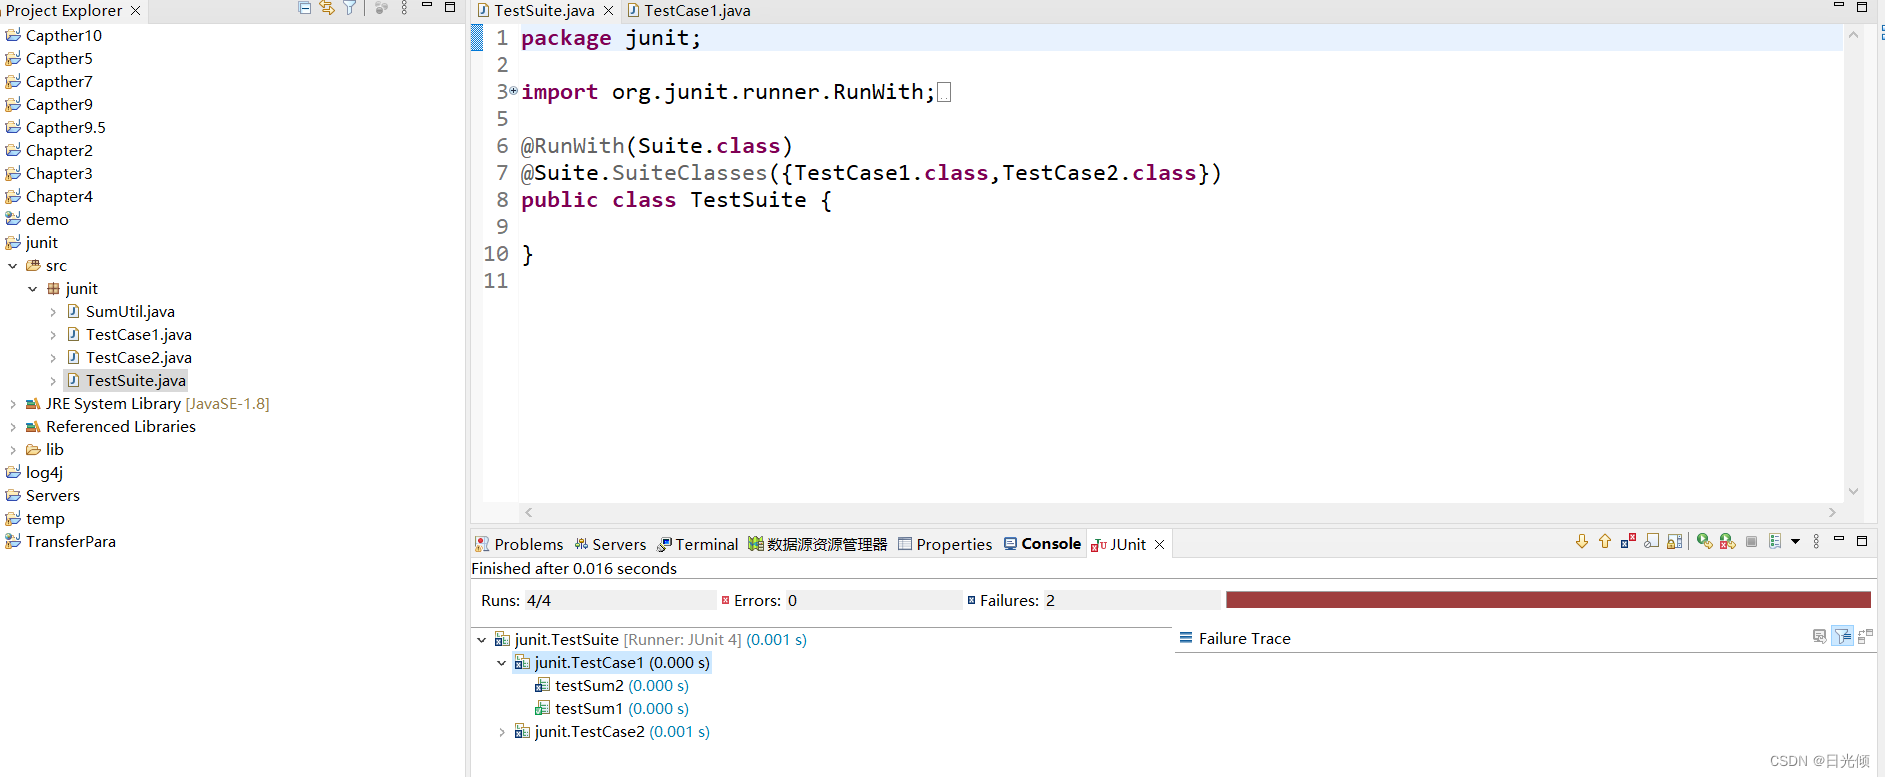Collapse junit.TestSuite in JUnit results
The image size is (1885, 777).
481,640
